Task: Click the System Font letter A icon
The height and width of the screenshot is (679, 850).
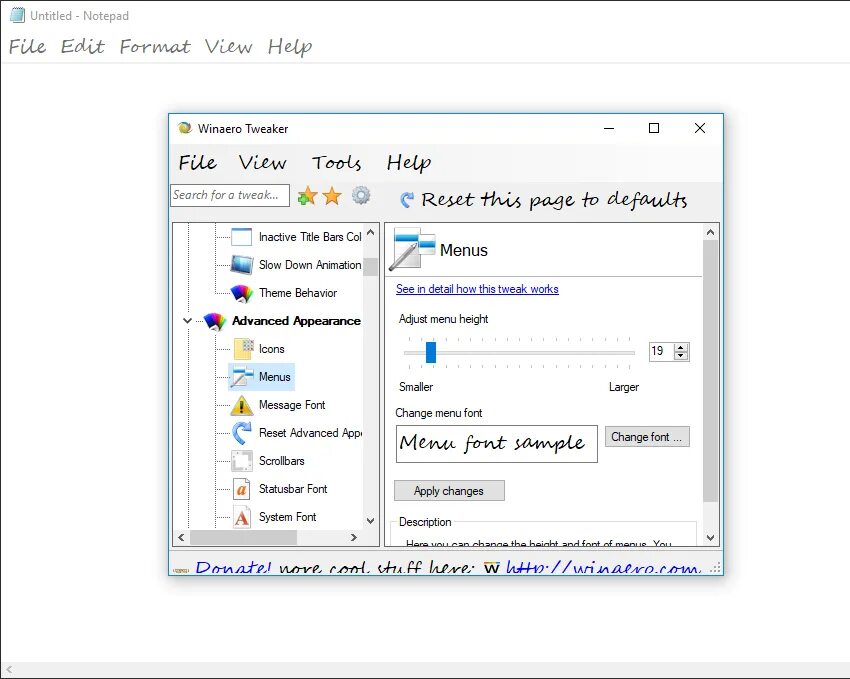Action: (x=242, y=517)
